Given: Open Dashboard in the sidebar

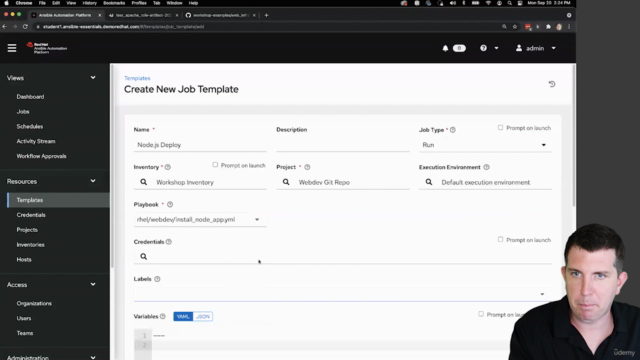Looking at the screenshot, I should point(30,97).
